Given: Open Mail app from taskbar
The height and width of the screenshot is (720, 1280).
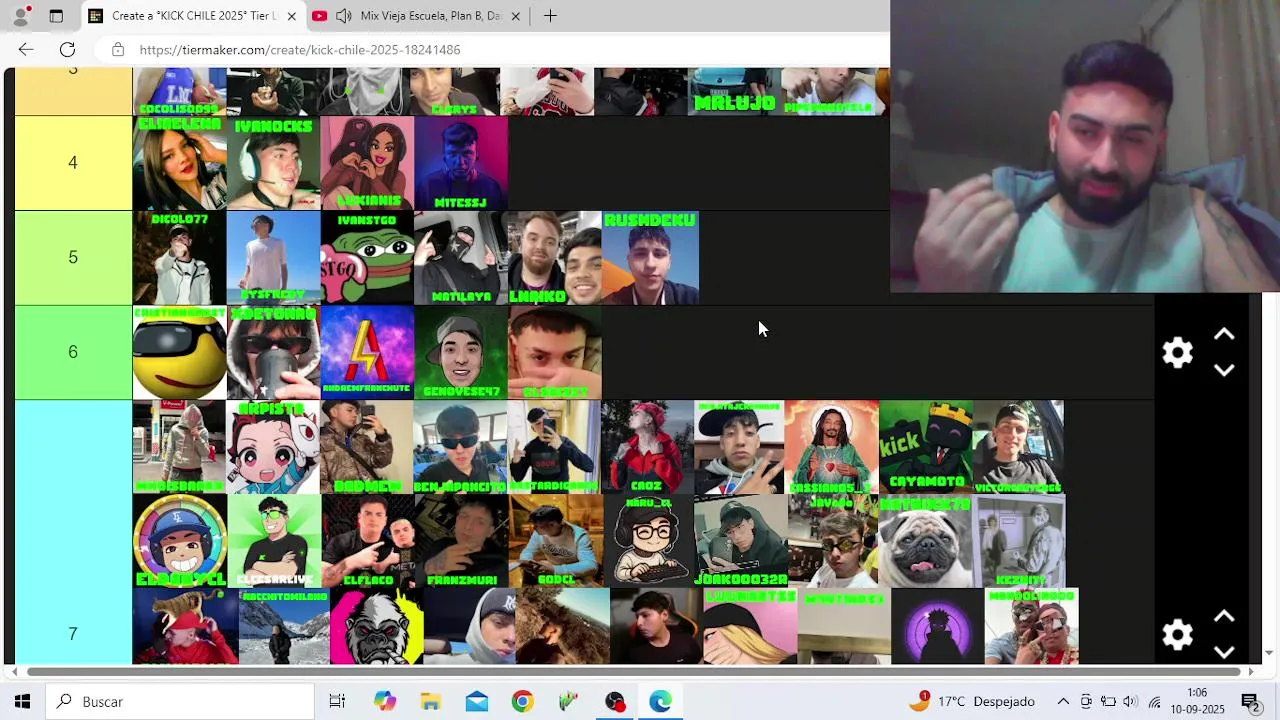Looking at the screenshot, I should click(477, 702).
